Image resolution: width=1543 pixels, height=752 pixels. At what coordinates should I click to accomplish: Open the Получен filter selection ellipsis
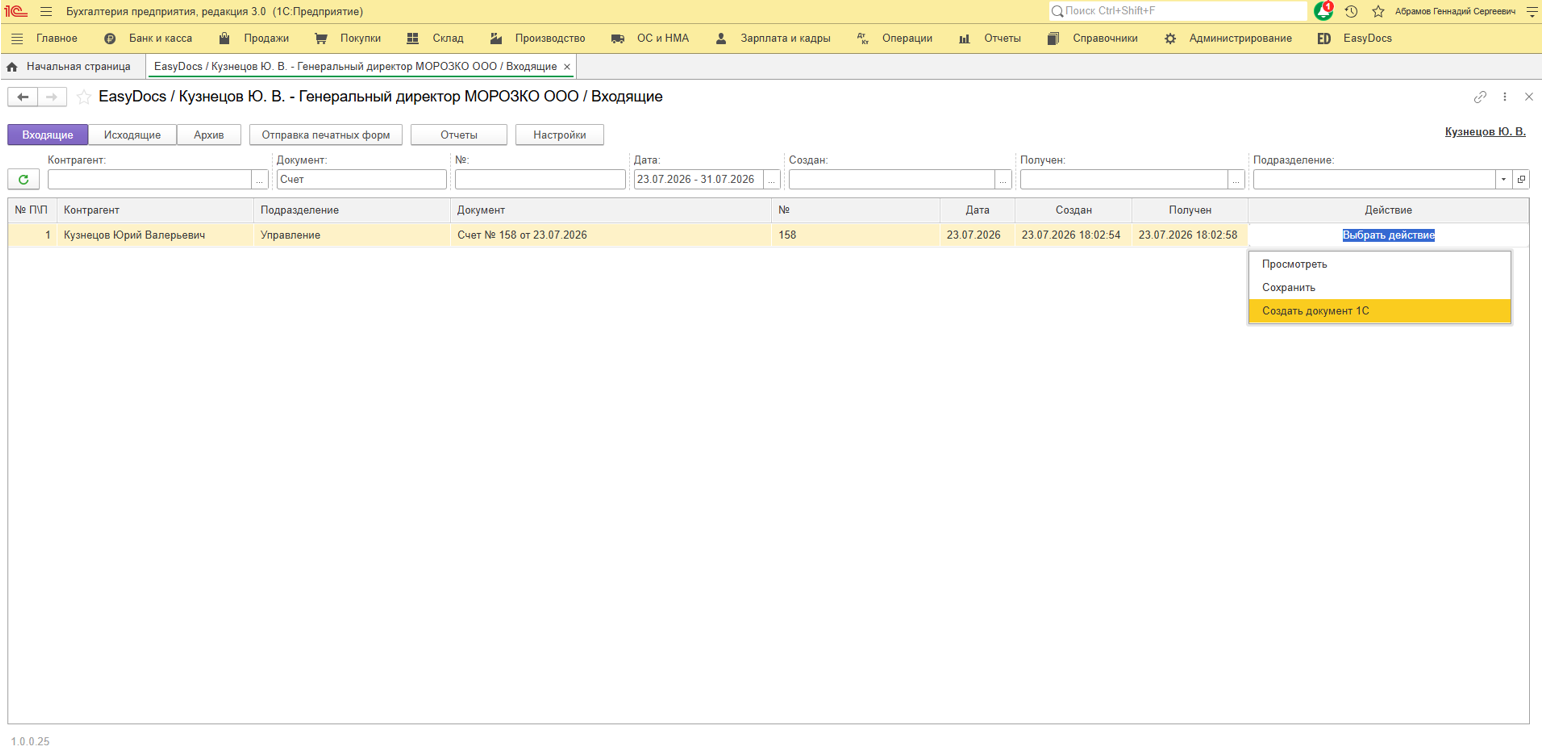[x=1237, y=179]
